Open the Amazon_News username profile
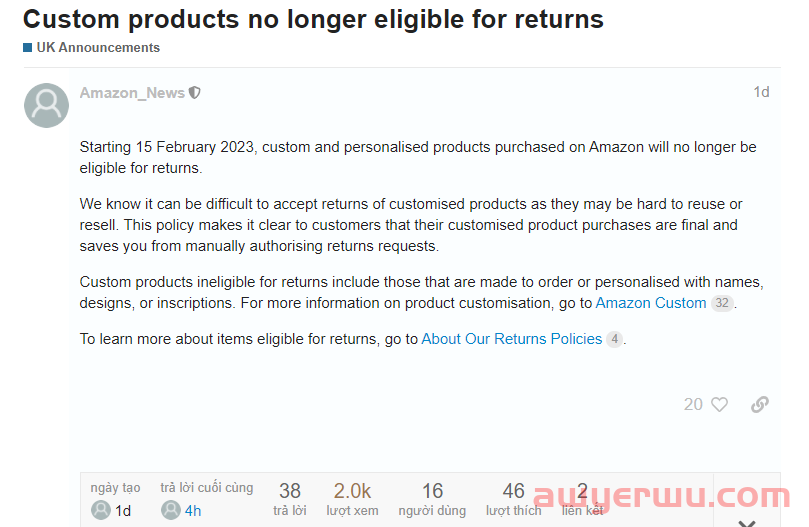Image resolution: width=809 pixels, height=527 pixels. tap(132, 93)
